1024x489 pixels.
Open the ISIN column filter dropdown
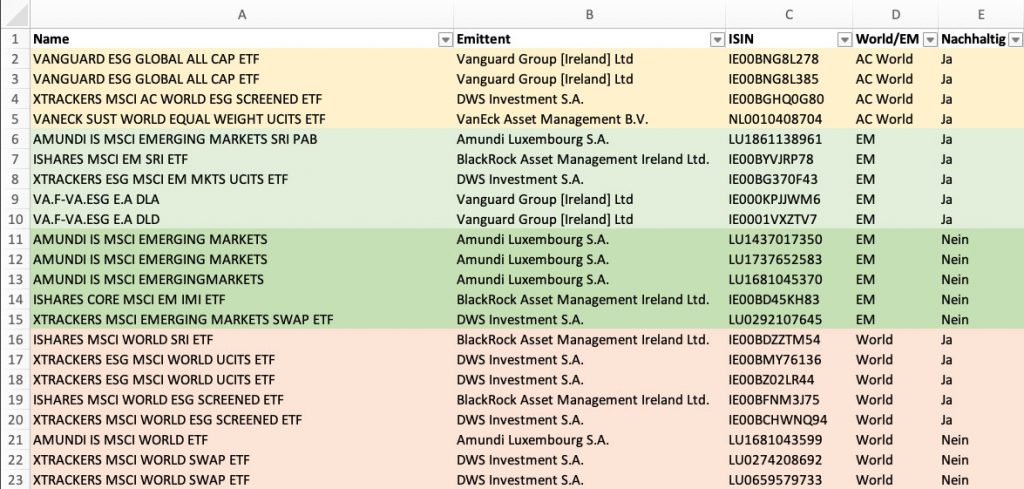[844, 40]
